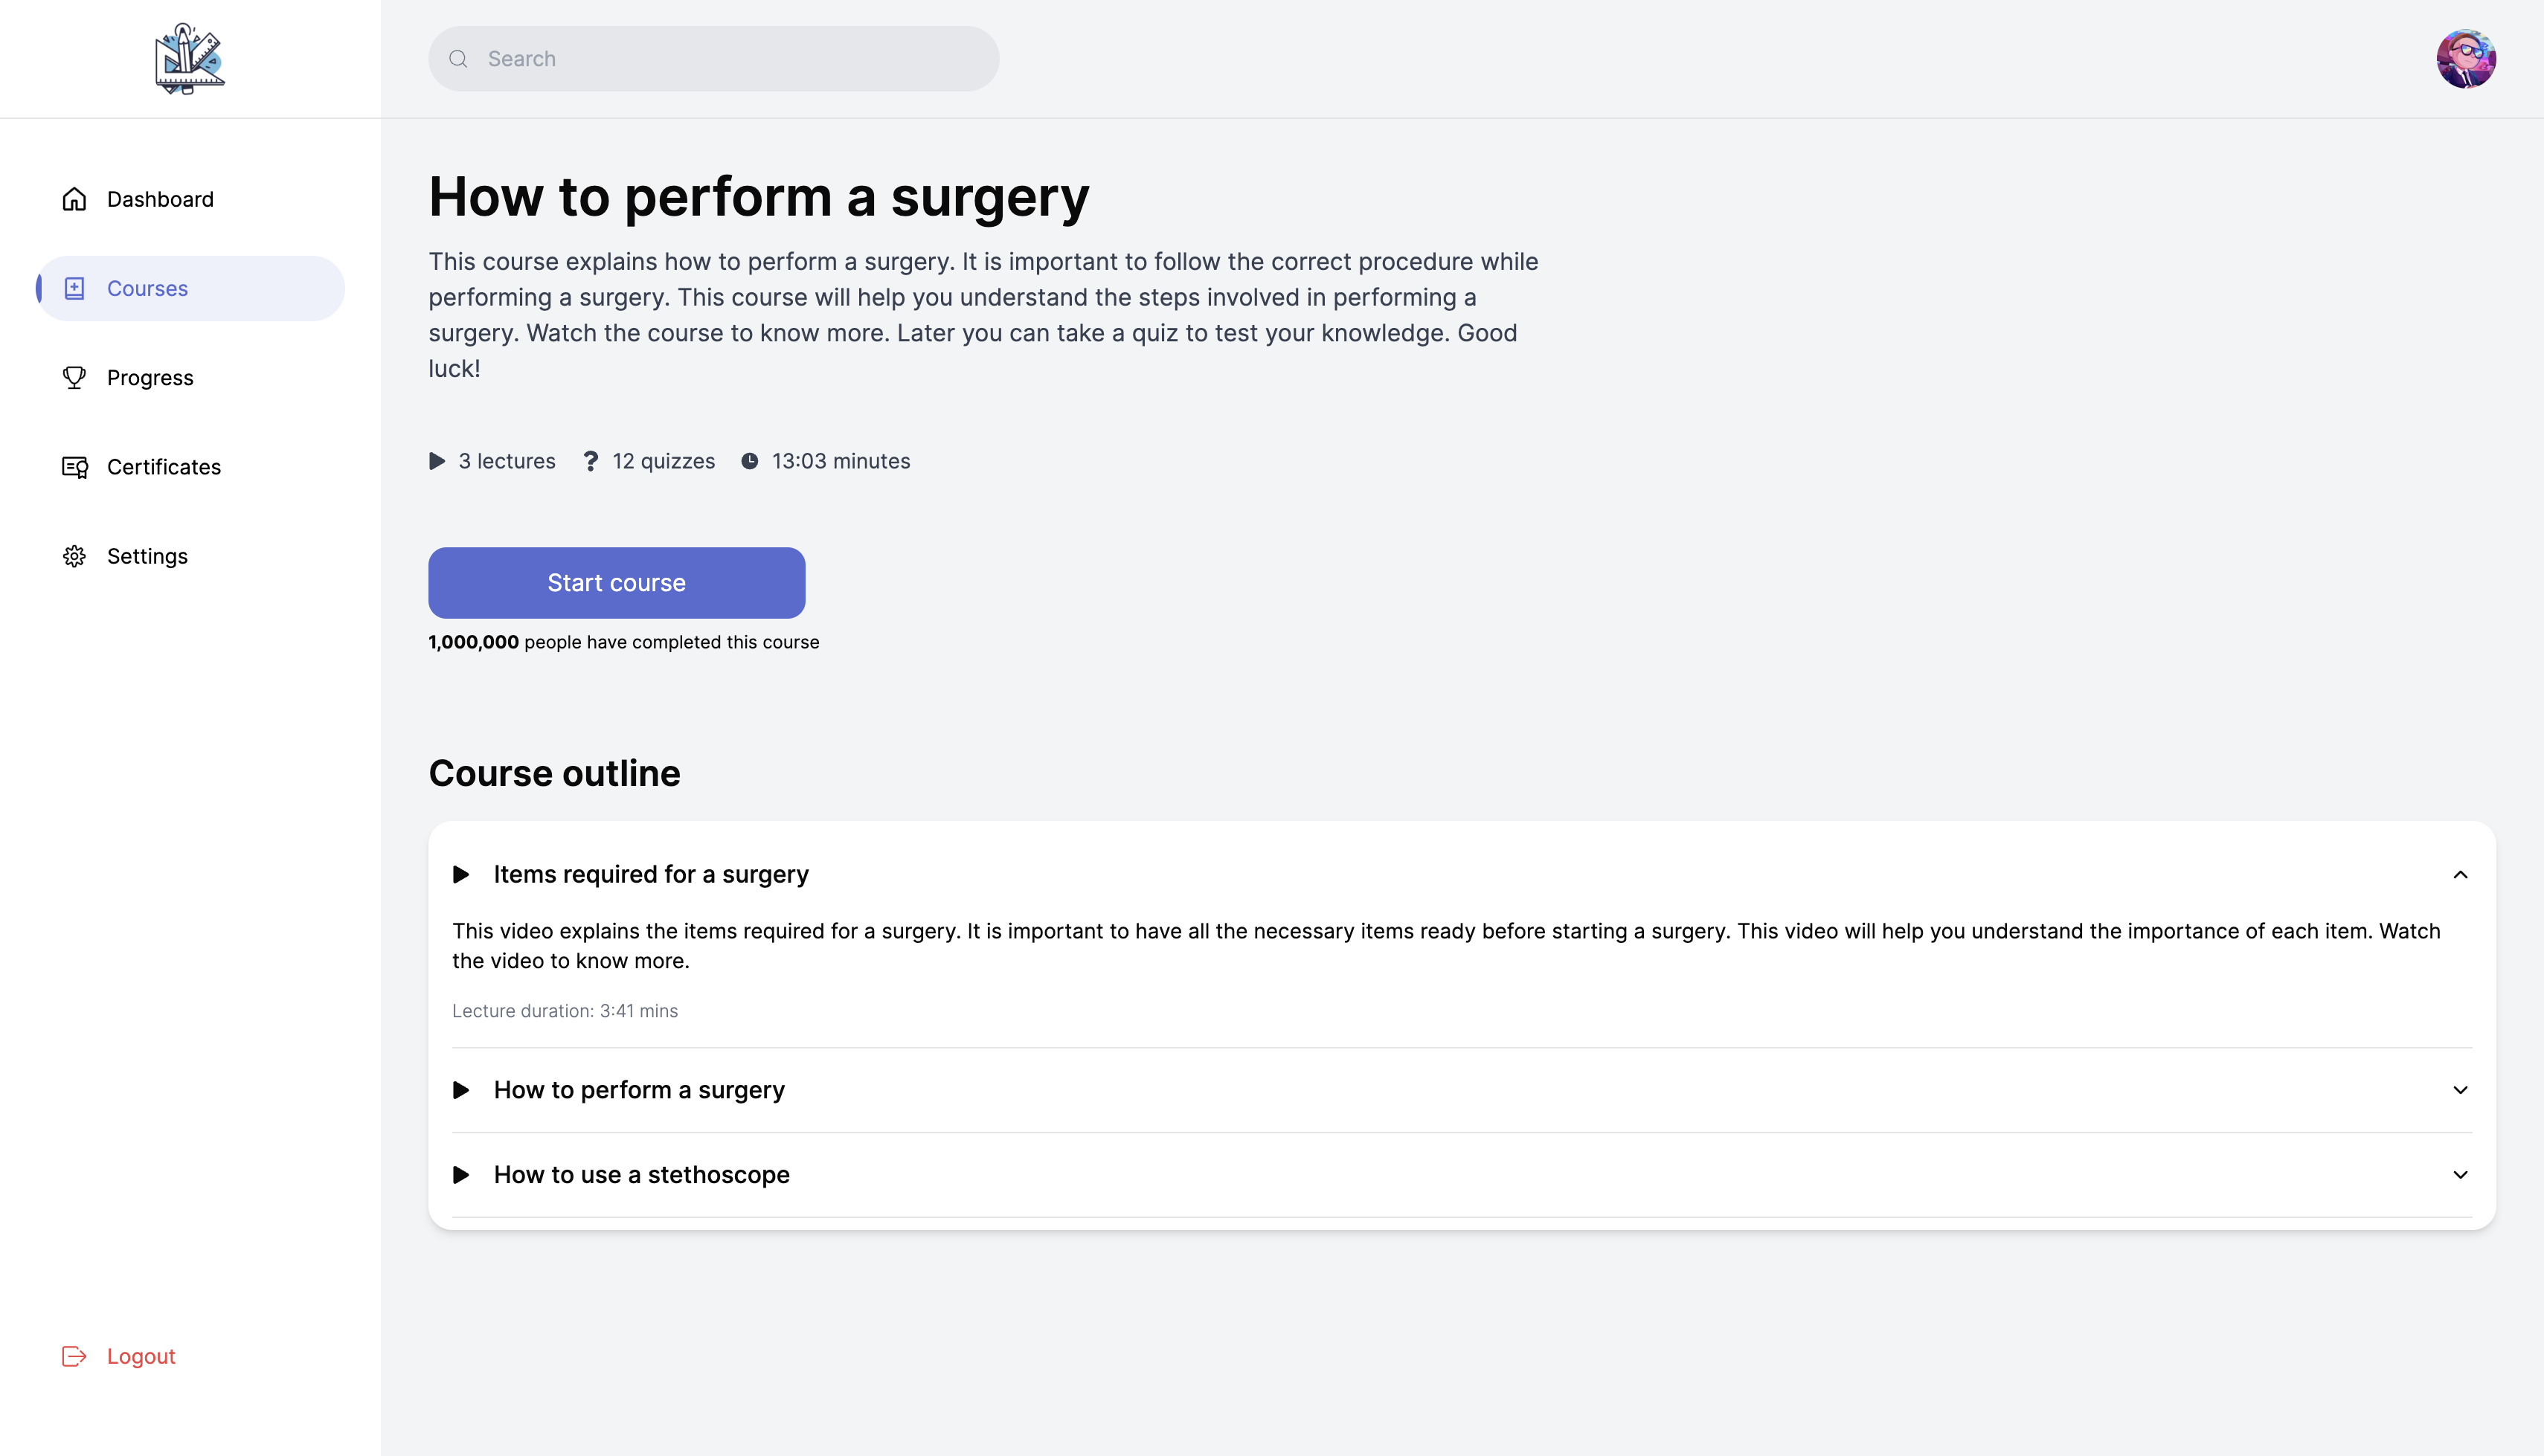2544x1456 pixels.
Task: Click the Dashboard home icon
Action: pos(74,199)
